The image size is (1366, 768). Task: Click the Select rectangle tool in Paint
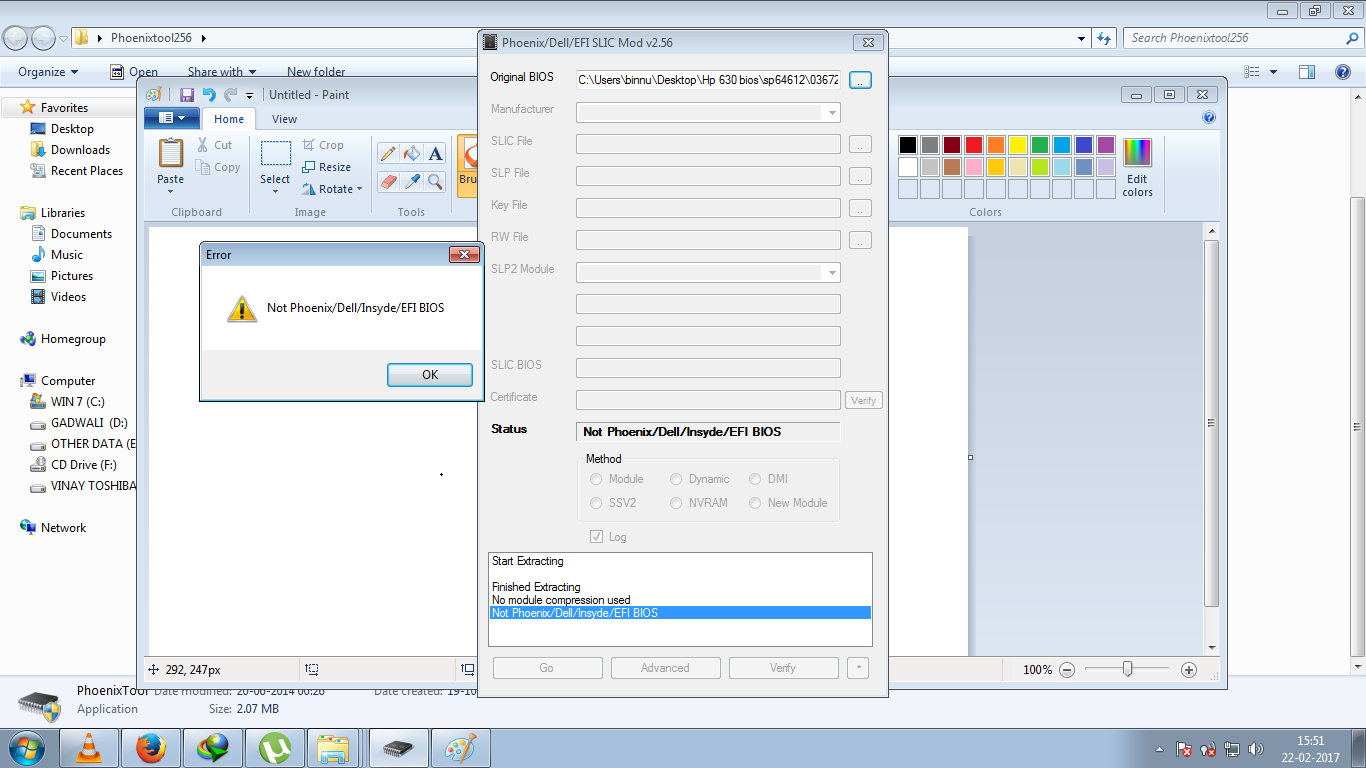(275, 154)
